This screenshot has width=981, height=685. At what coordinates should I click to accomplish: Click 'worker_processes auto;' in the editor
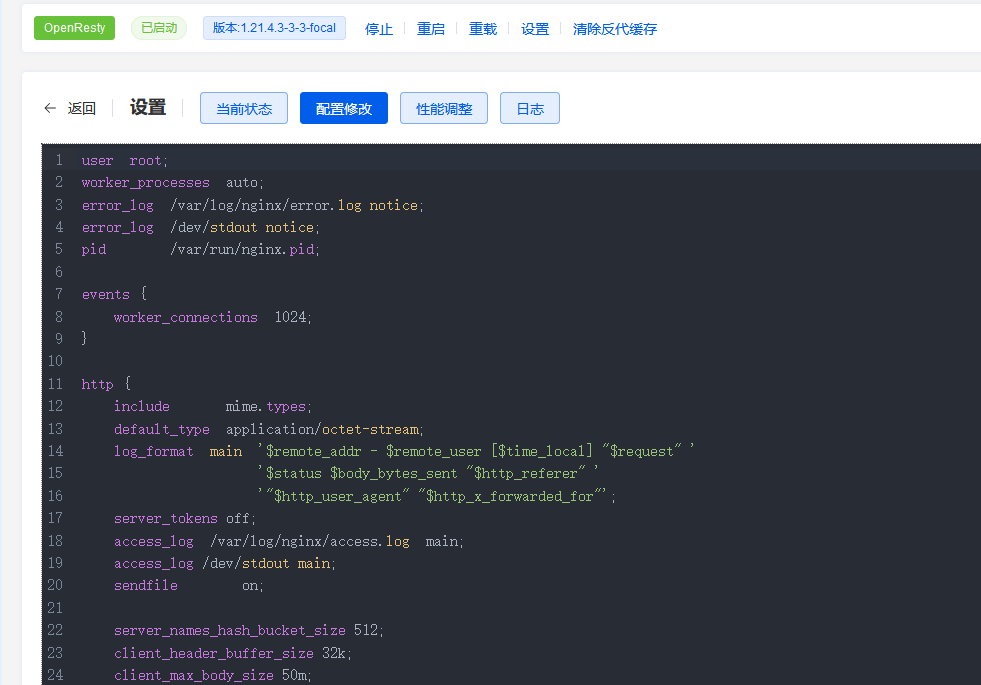pos(173,183)
